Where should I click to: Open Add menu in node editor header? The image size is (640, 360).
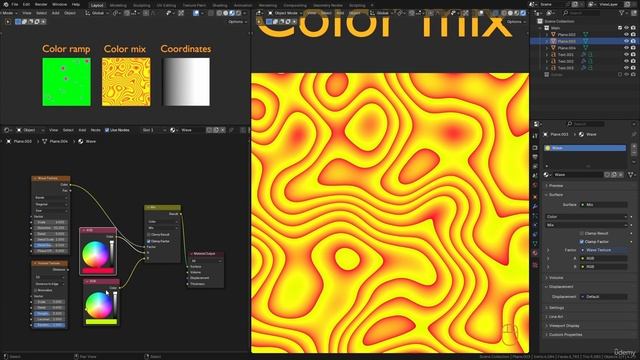[x=82, y=130]
